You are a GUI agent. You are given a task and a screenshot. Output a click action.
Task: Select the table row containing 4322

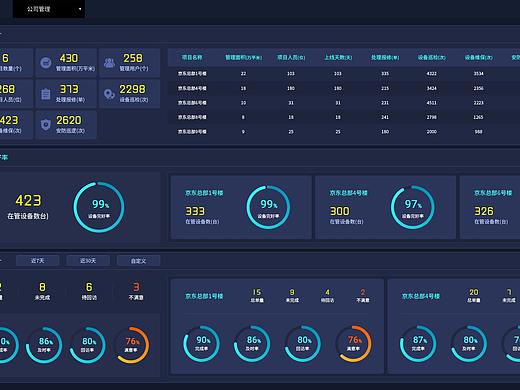[344, 73]
